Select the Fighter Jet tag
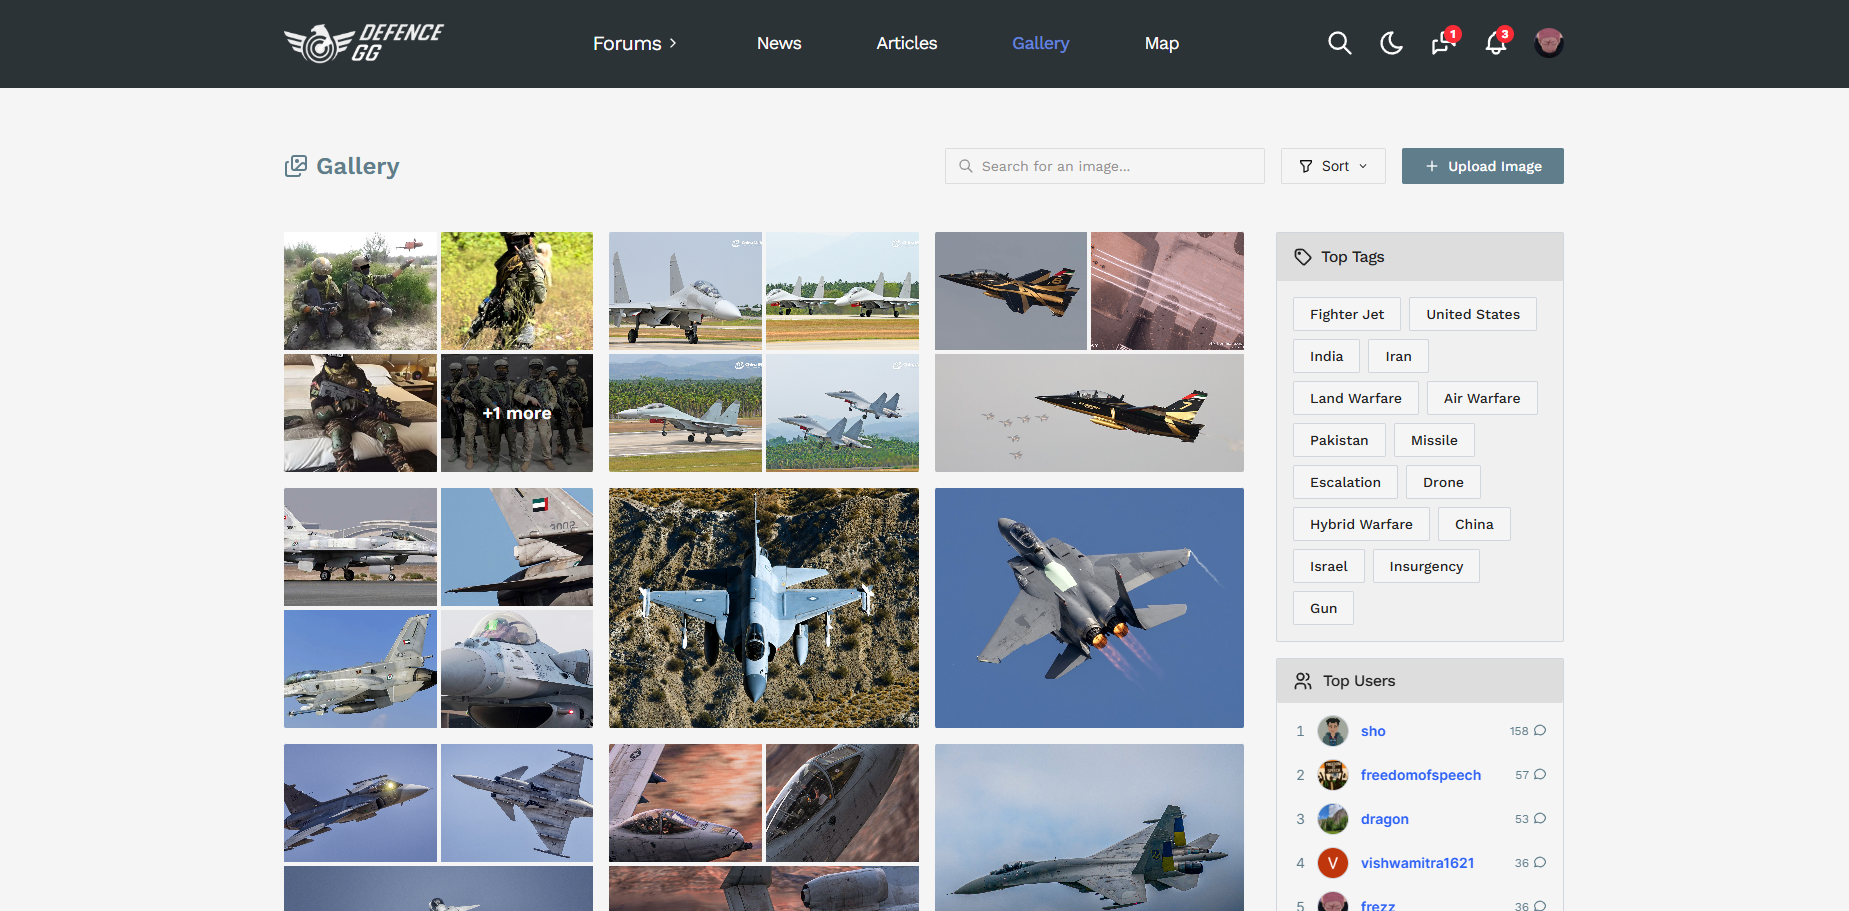 click(x=1347, y=314)
